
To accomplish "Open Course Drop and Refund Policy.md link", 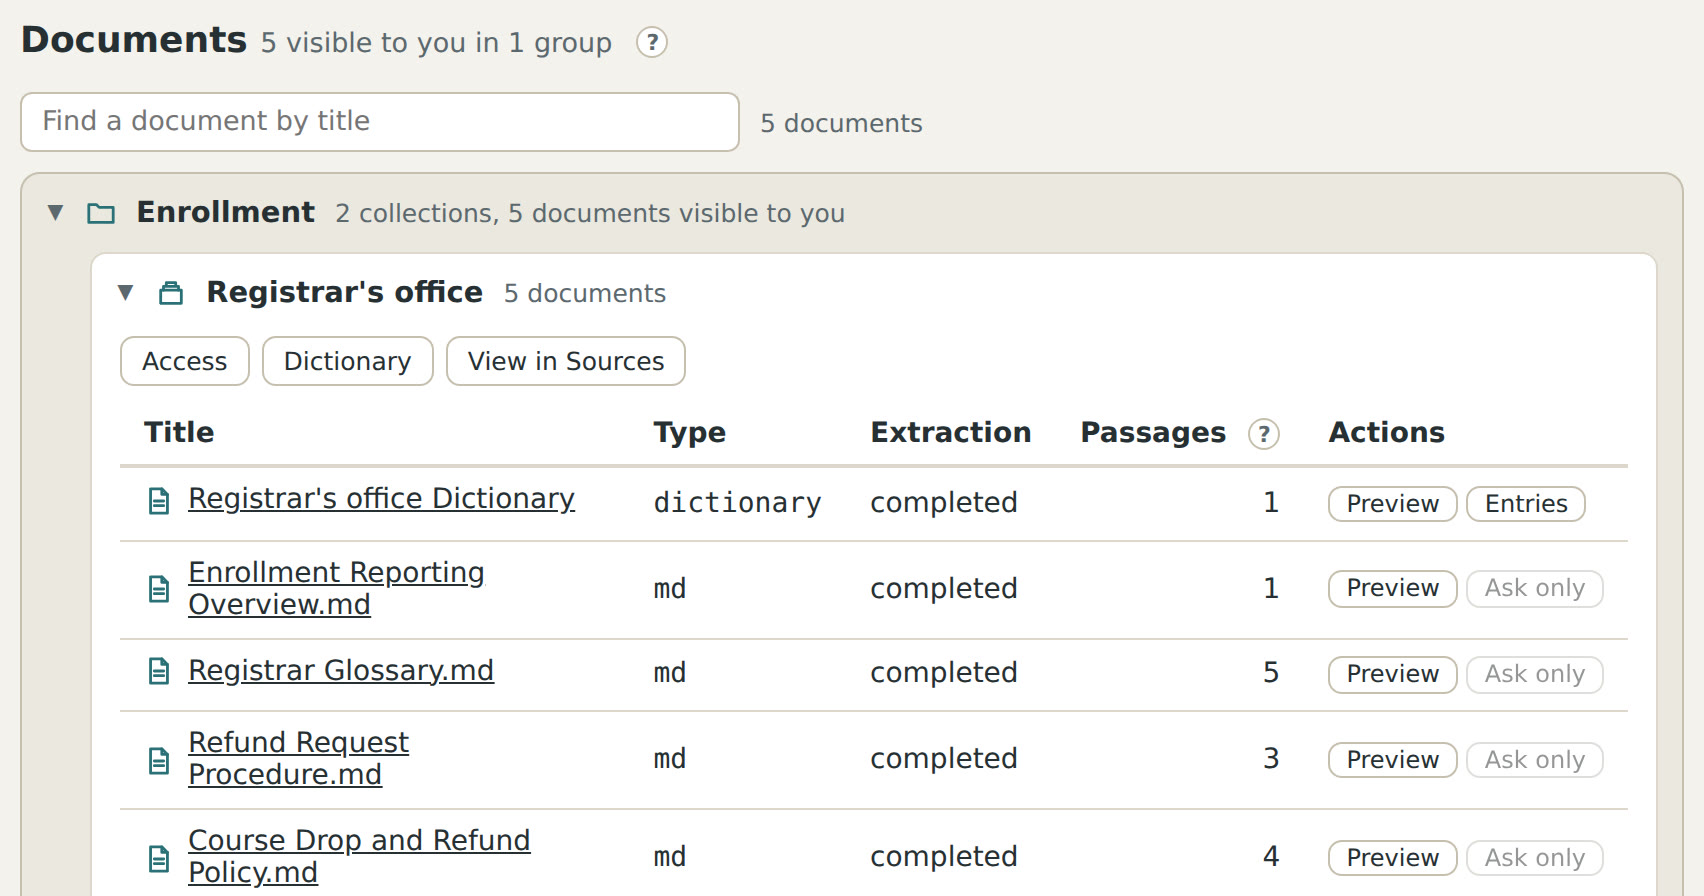I will 359,856.
